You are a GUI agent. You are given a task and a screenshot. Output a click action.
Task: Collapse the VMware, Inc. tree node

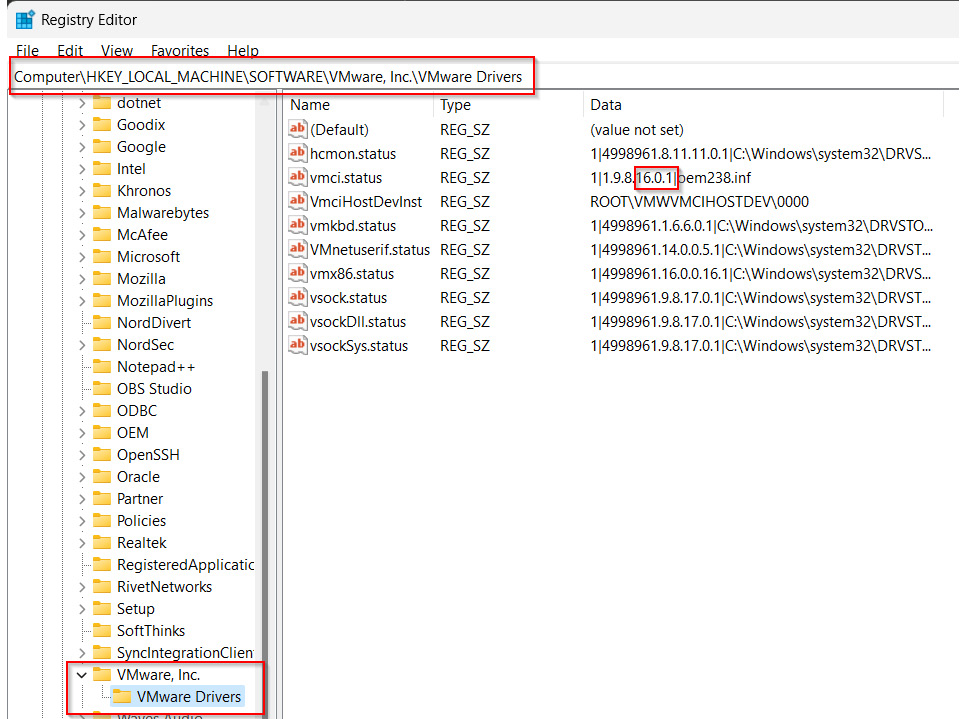click(x=82, y=675)
